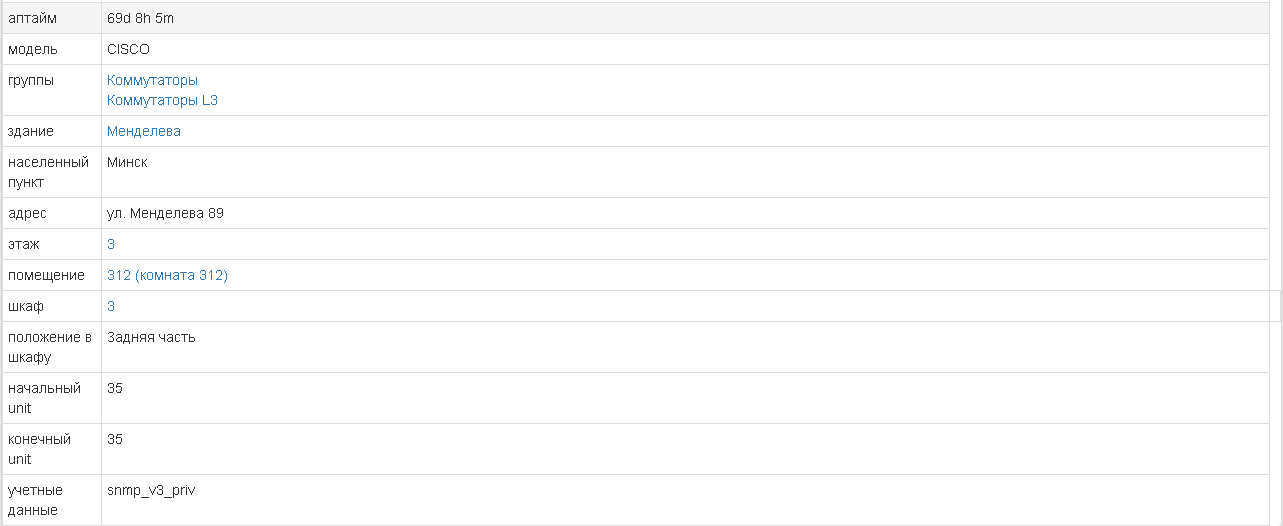Click the snmp_v3_priv credentials value
The width and height of the screenshot is (1283, 526).
click(151, 490)
